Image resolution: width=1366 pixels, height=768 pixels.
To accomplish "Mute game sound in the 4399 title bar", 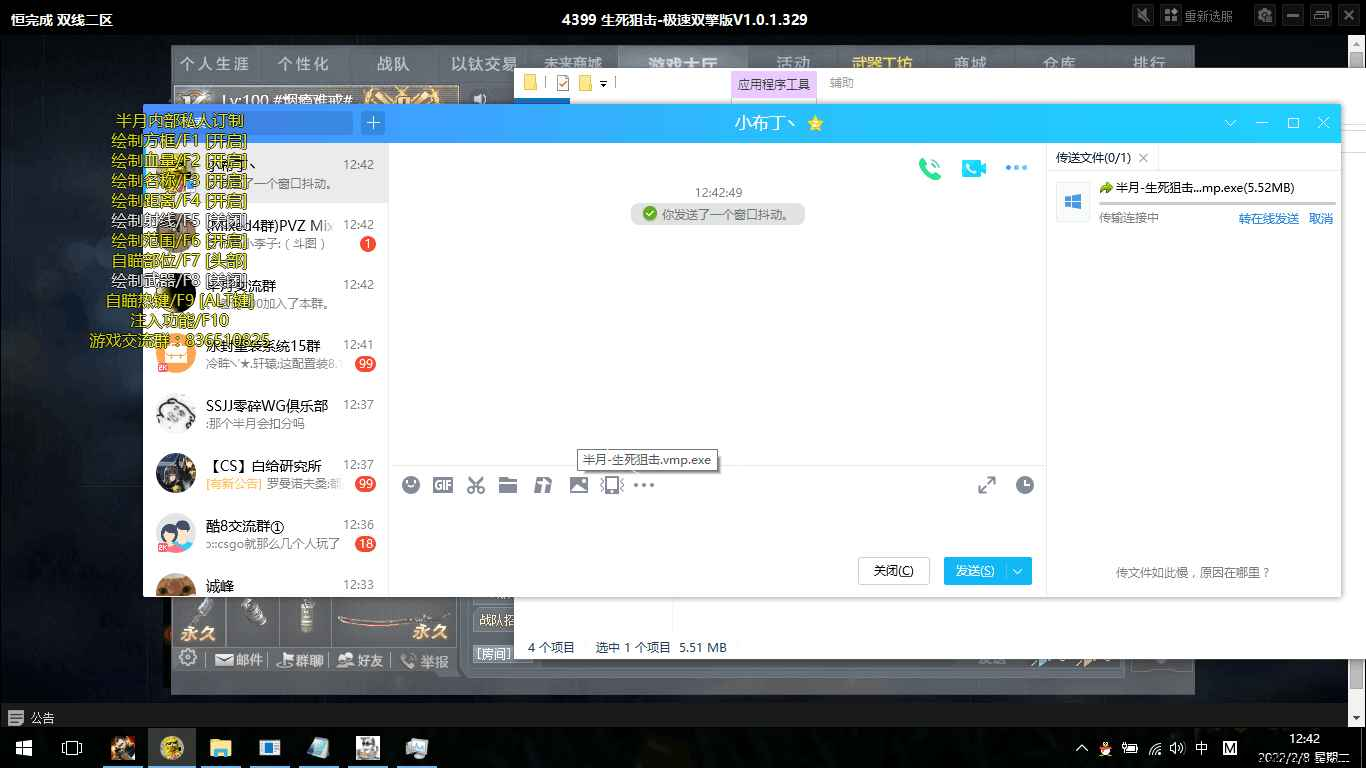I will tap(1143, 15).
